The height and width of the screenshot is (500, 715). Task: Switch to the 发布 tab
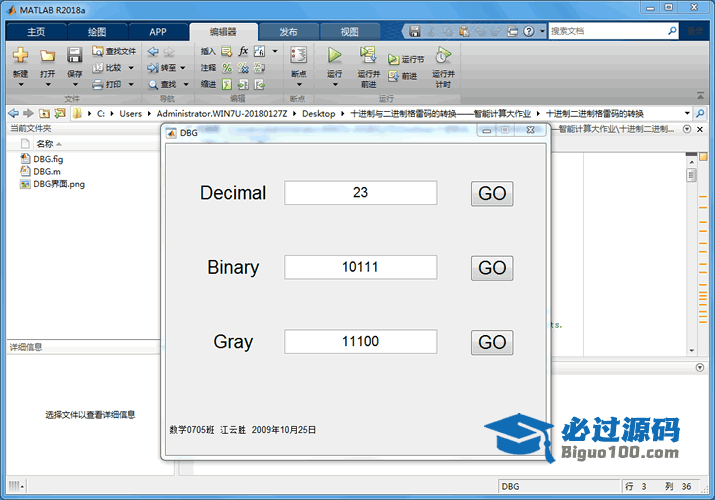point(288,32)
